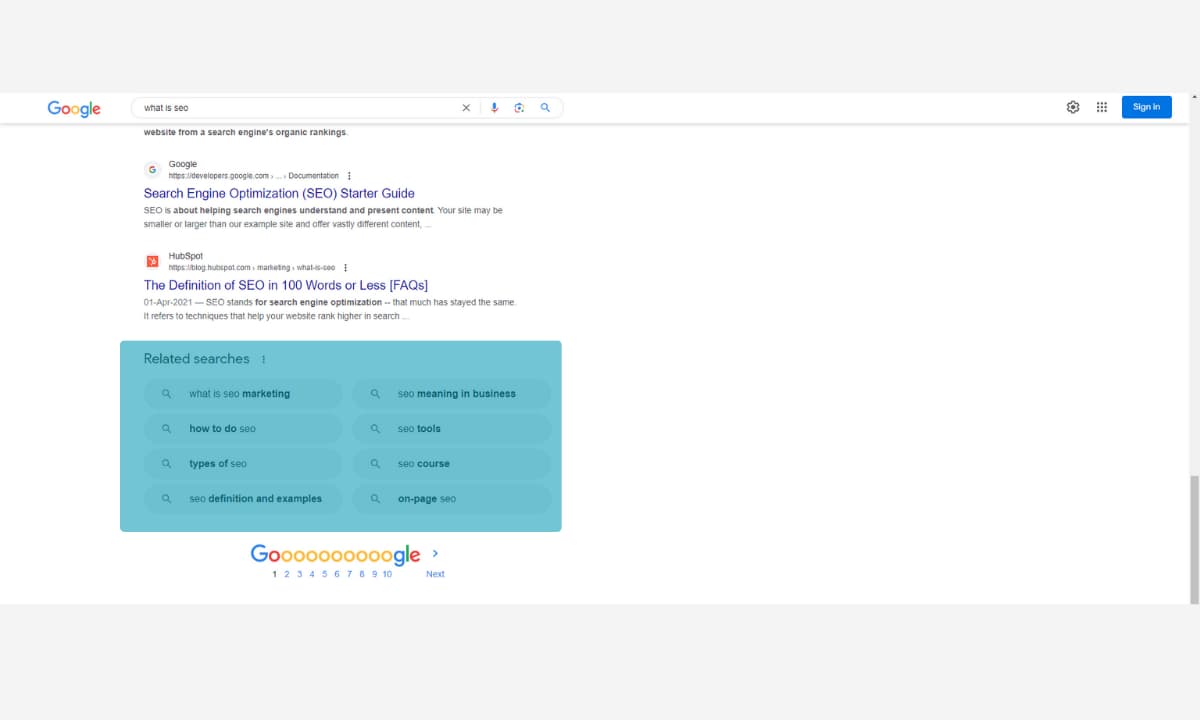1200x720 pixels.
Task: Clear the search box with X icon
Action: click(x=465, y=108)
